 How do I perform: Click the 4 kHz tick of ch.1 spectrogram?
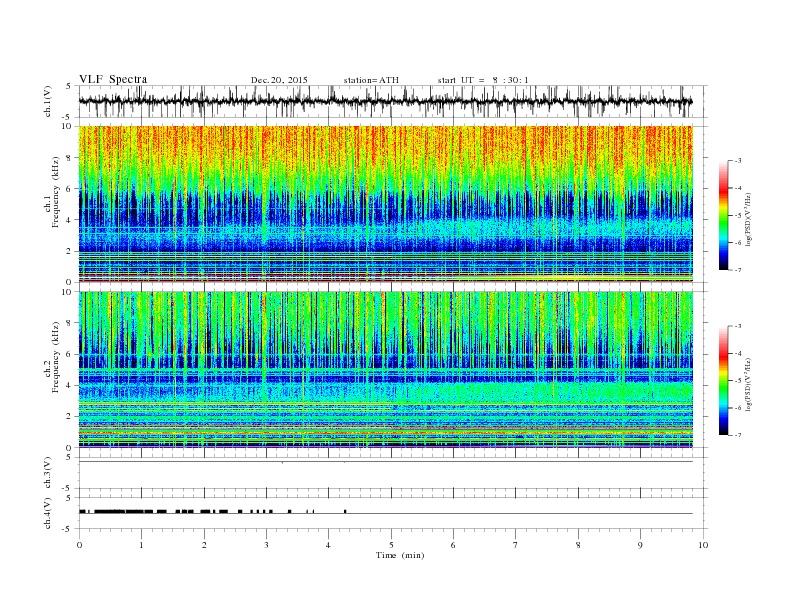pos(70,220)
